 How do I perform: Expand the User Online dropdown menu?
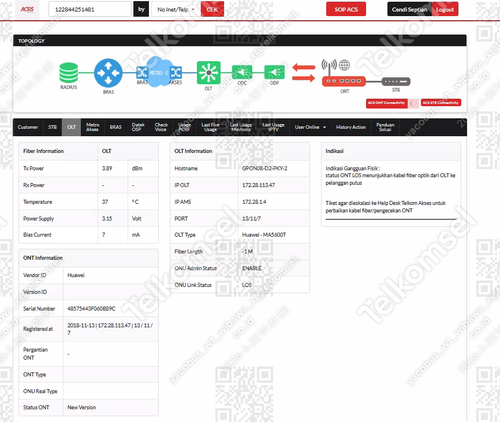310,127
